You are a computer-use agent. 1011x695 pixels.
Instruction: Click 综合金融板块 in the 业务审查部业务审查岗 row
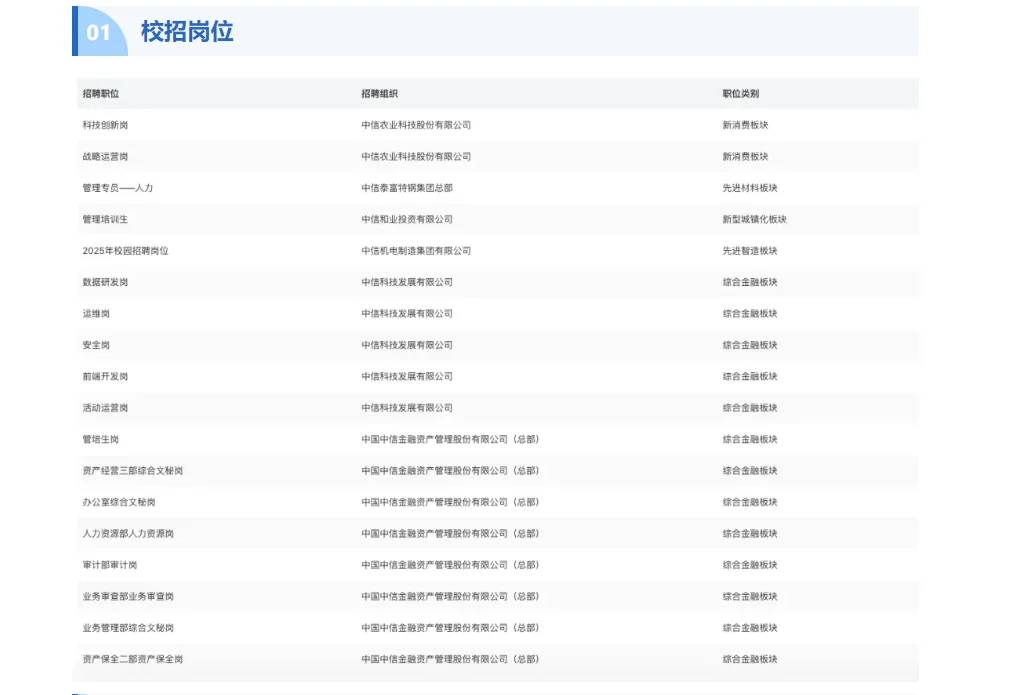pos(750,596)
